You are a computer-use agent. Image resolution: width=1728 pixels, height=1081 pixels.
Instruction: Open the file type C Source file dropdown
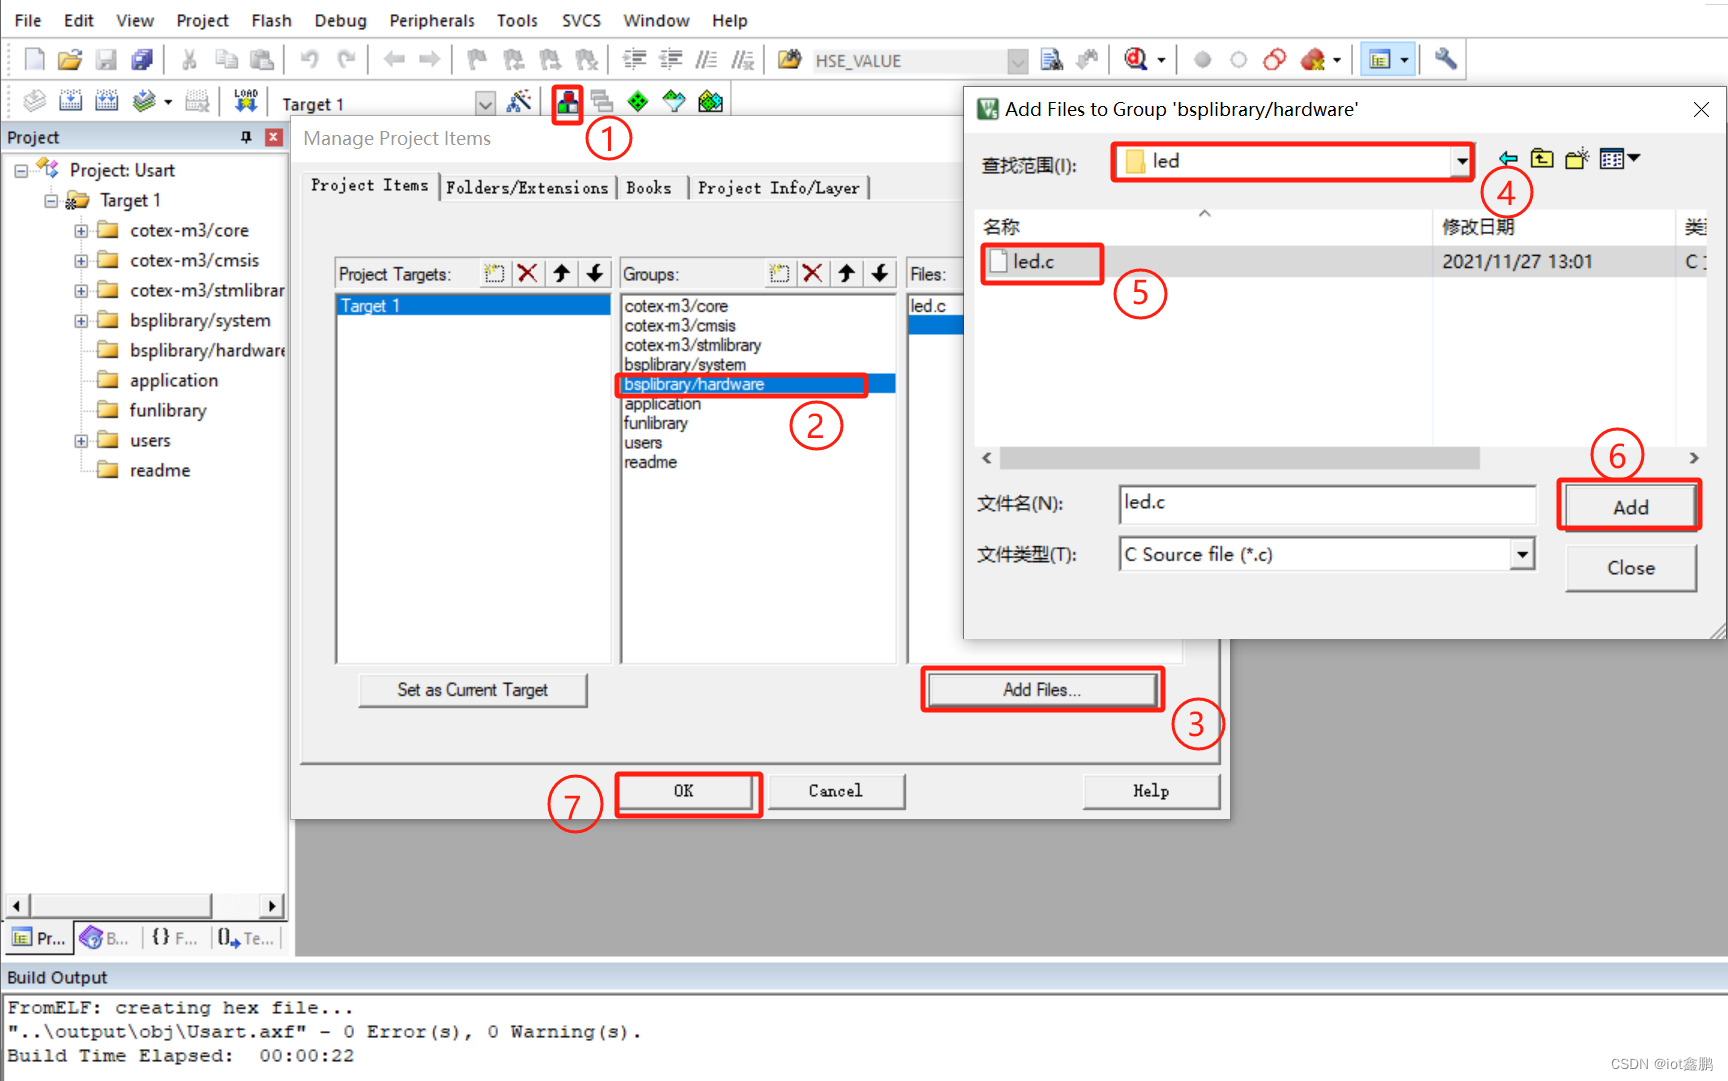click(1521, 554)
